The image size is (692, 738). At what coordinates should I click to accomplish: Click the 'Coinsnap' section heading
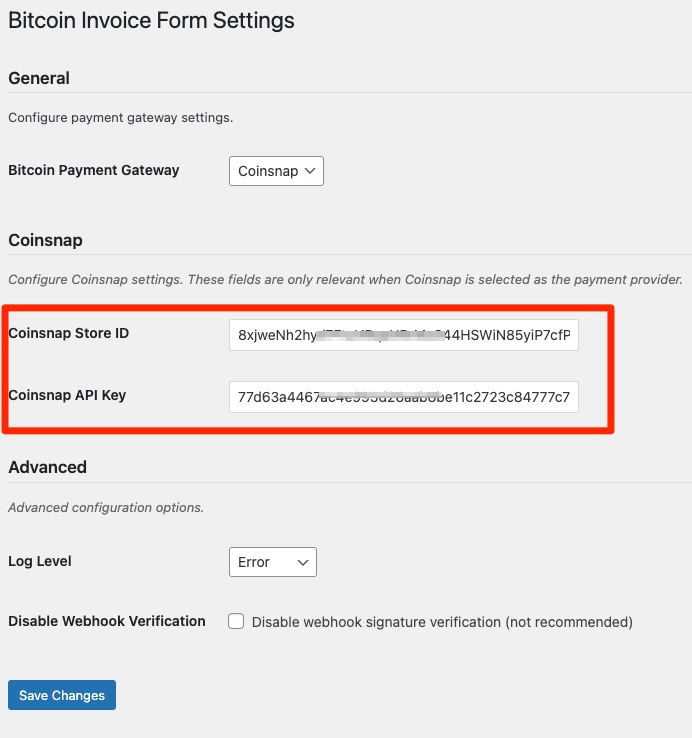coord(45,240)
